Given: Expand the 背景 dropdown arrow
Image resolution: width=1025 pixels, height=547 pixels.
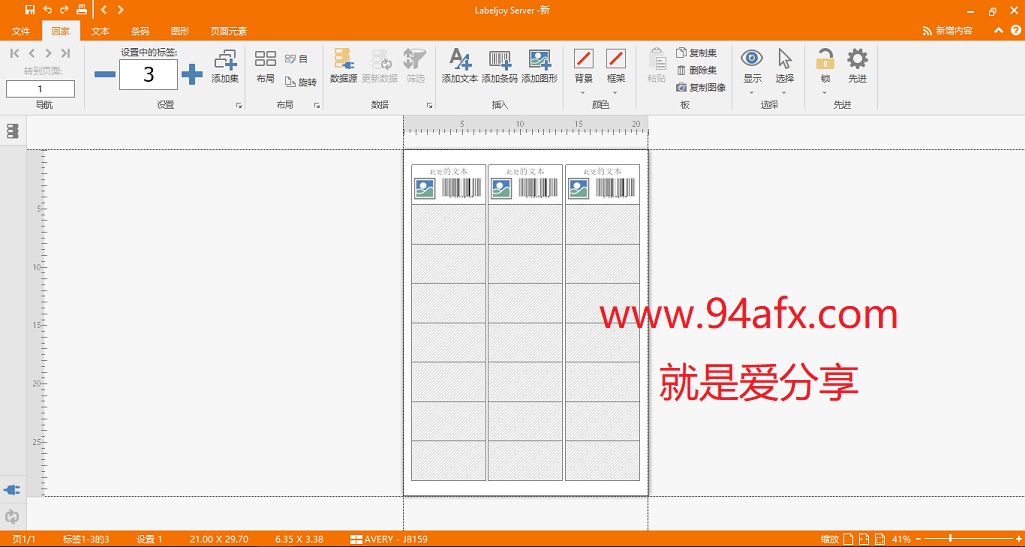Looking at the screenshot, I should coord(584,92).
